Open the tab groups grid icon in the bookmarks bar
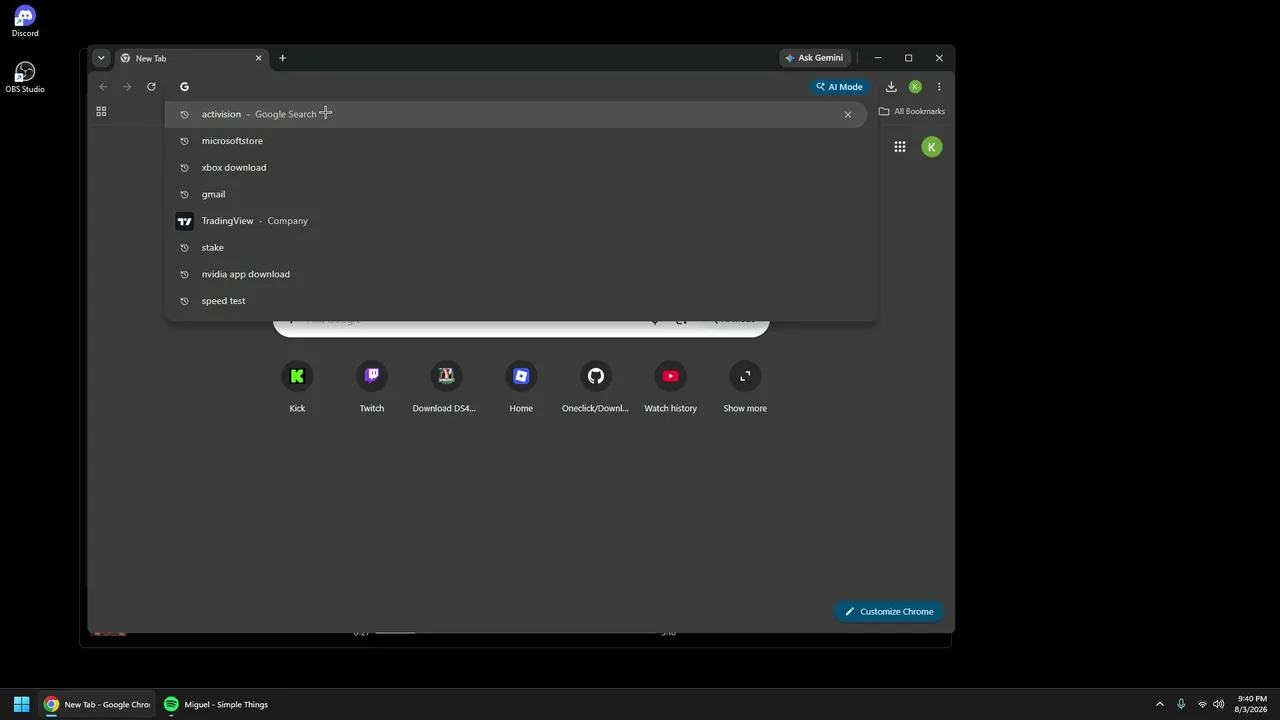The width and height of the screenshot is (1280, 720). coord(101,111)
